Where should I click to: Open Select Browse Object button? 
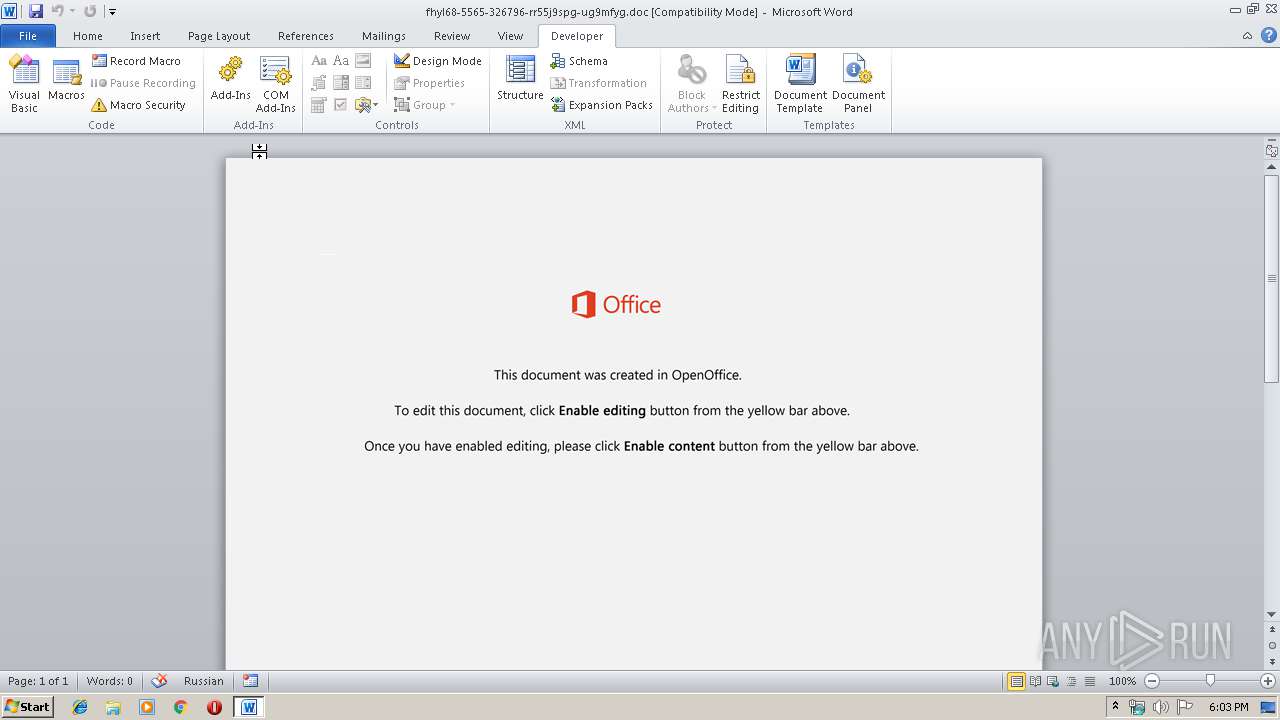1271,646
